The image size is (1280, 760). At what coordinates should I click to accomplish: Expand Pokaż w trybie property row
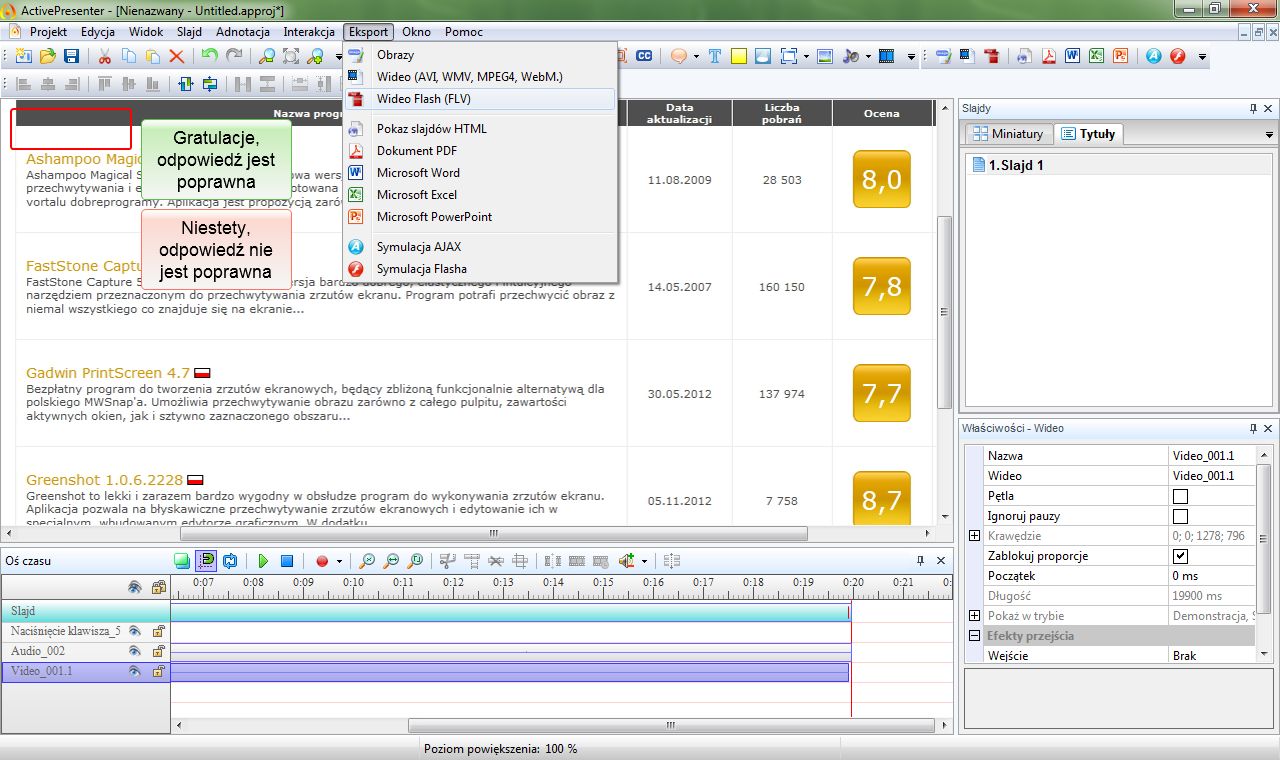click(975, 616)
